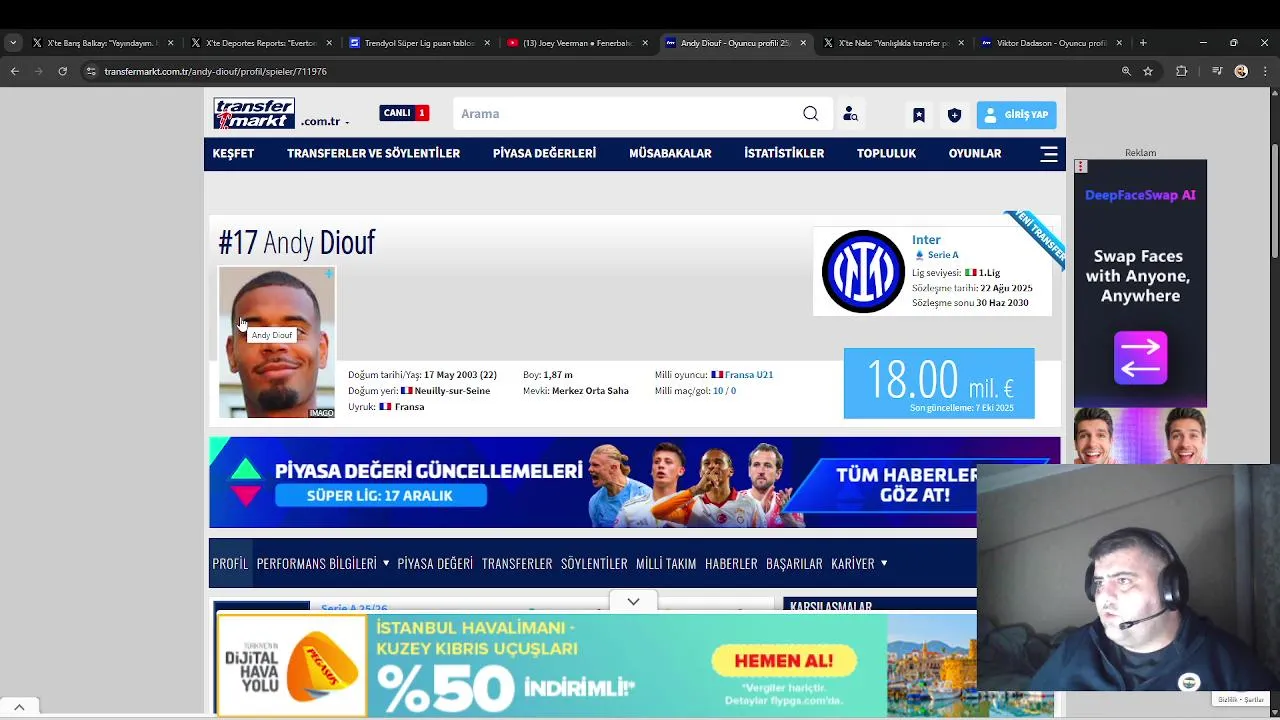Viewport: 1280px width, 720px height.
Task: Open the Chrome profile avatar
Action: pyautogui.click(x=1241, y=71)
